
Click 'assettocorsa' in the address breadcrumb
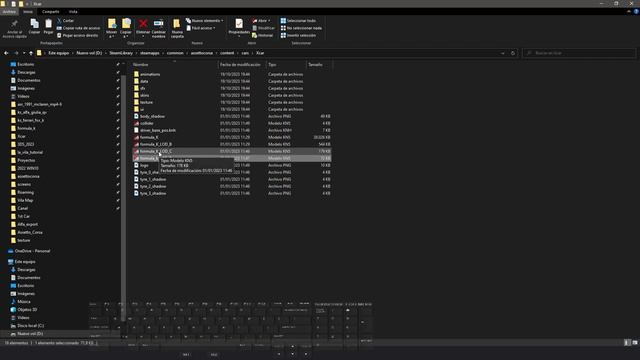click(x=202, y=53)
